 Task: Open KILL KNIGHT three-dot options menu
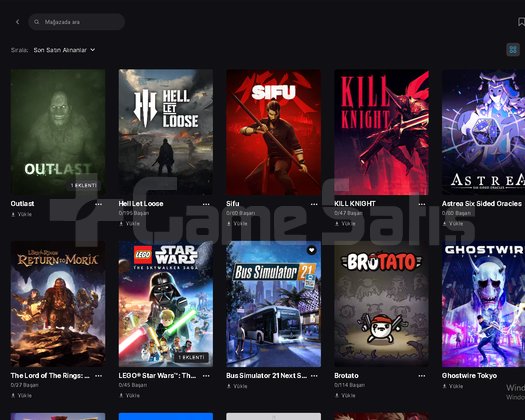(x=422, y=204)
